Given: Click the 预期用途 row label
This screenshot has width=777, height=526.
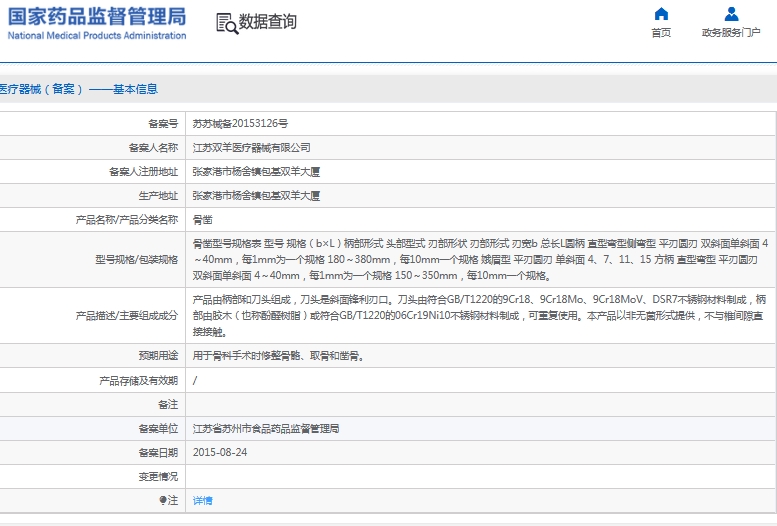Looking at the screenshot, I should (158, 356).
